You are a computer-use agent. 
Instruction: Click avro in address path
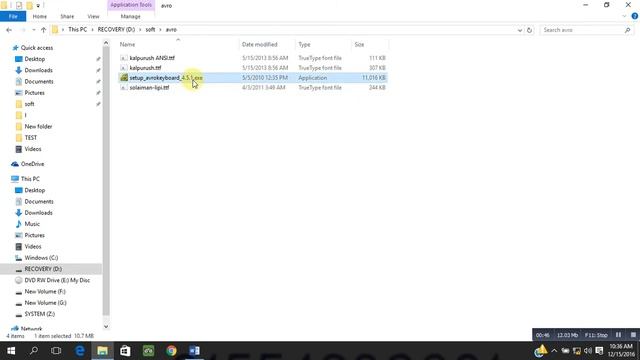[171, 30]
